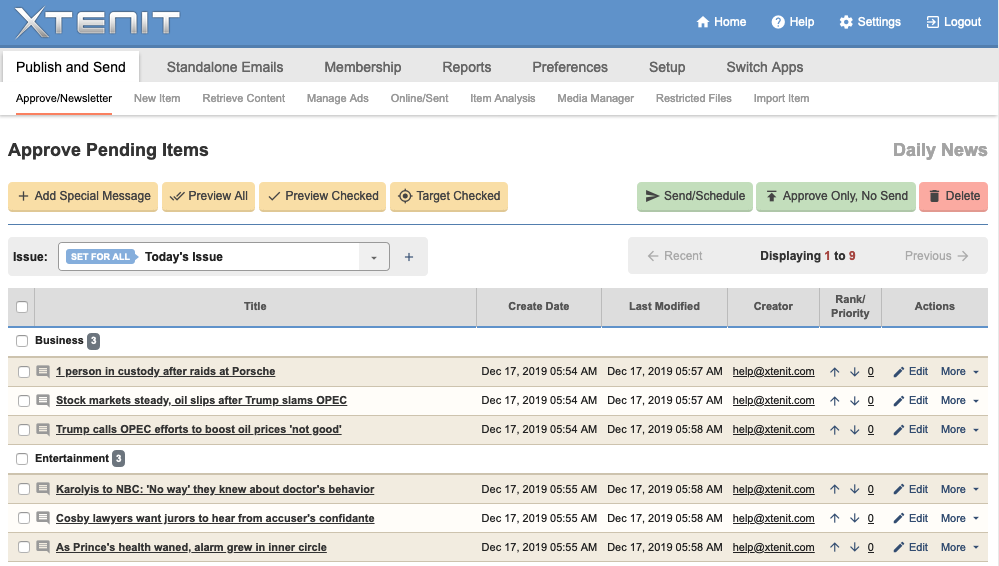Check the Porsche raids item checkbox

(x=24, y=372)
